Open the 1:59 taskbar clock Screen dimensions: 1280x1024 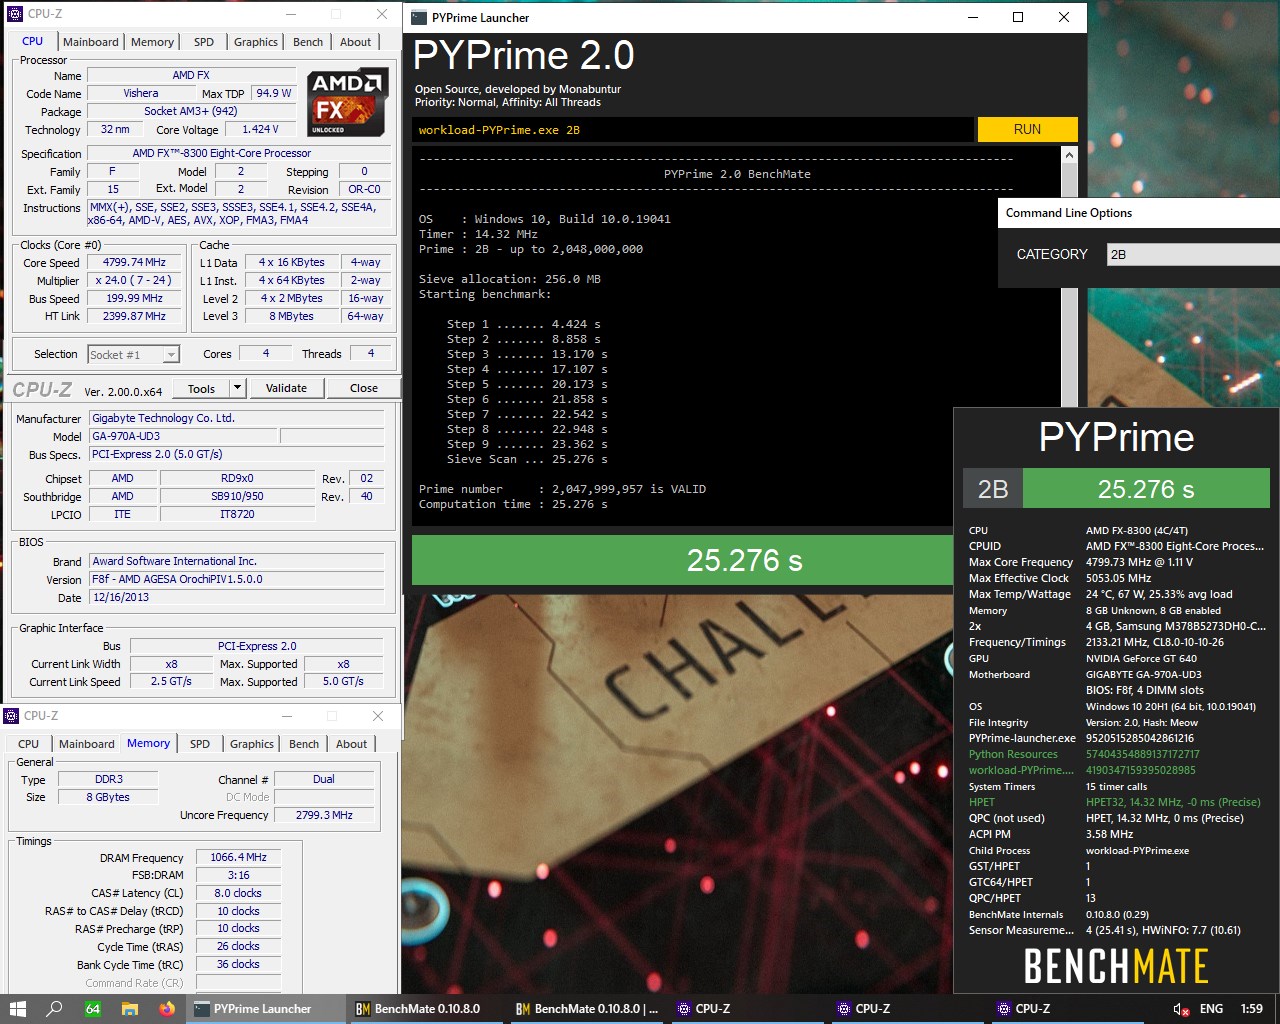point(1251,1009)
